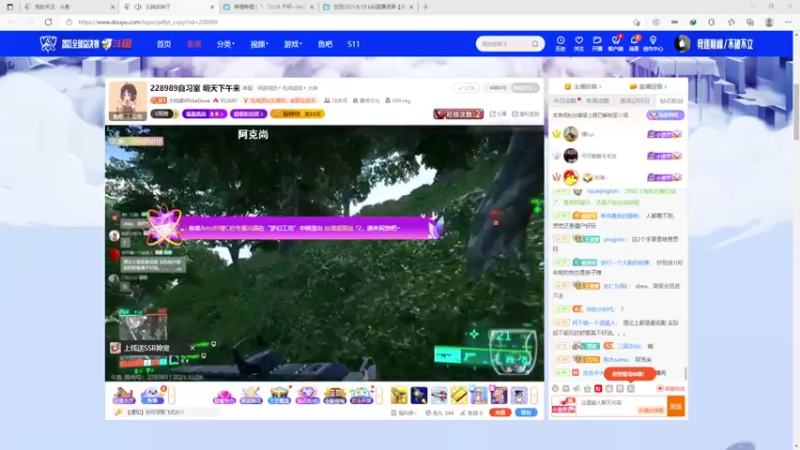800x450 pixels.
Task: Open the 任务大厅 task hall icon
Action: coord(124,395)
